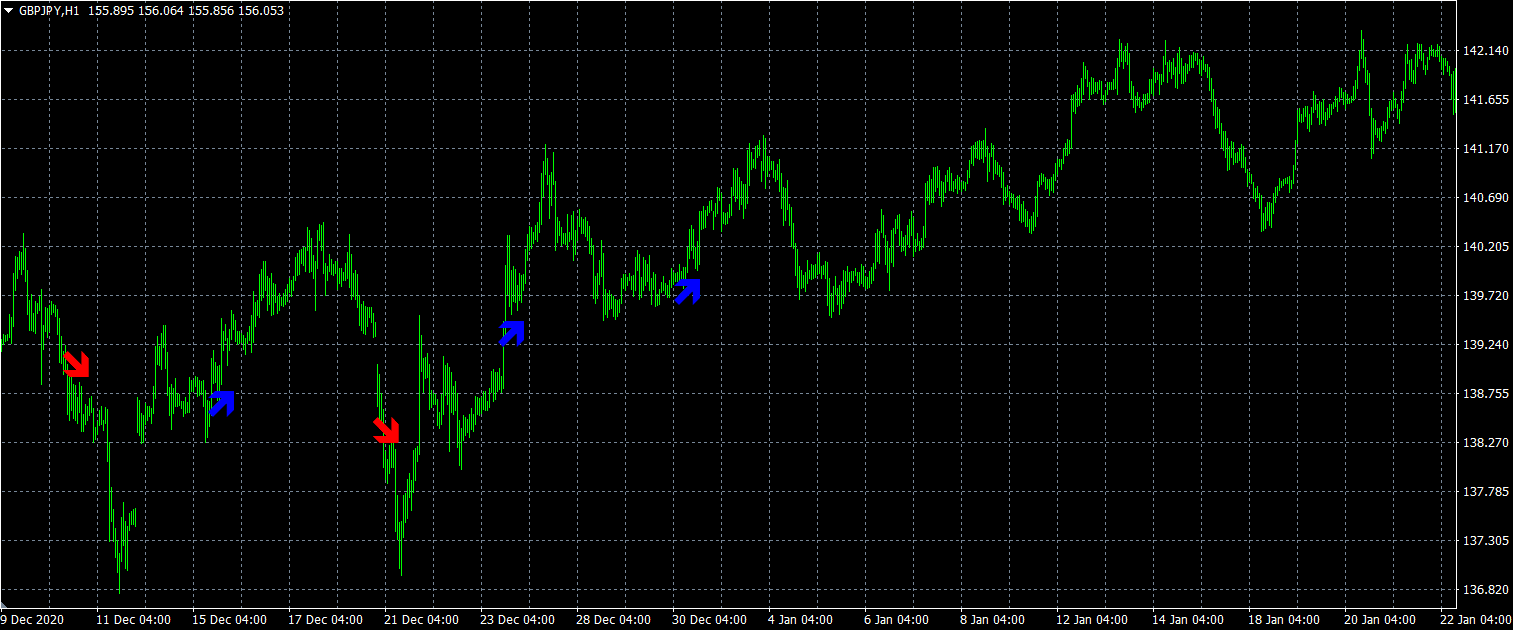The height and width of the screenshot is (630, 1513).
Task: Click the 30 Dec 04:00 time label
Action: point(709,620)
